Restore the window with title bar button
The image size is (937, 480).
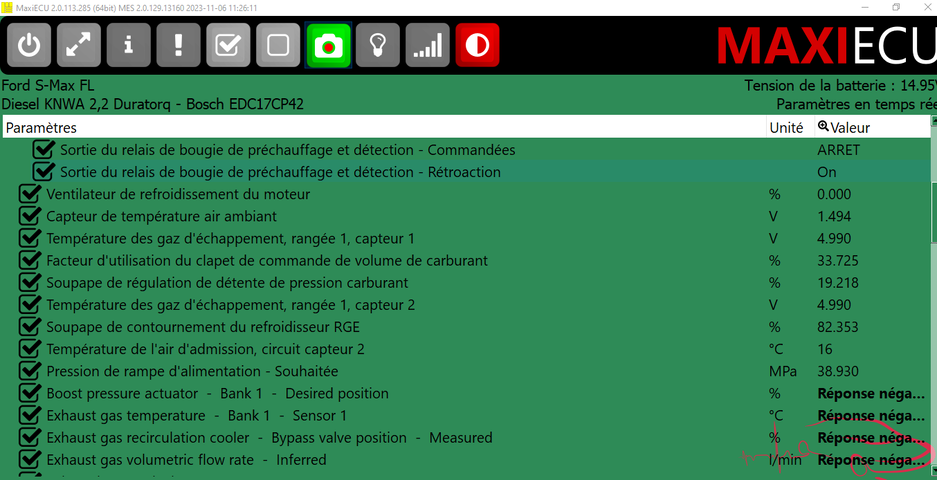(x=896, y=7)
